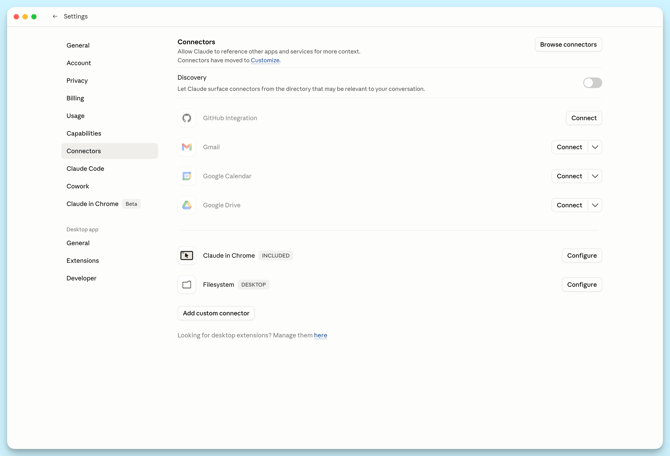This screenshot has height=456, width=670.
Task: Click the Filesystem folder icon
Action: [187, 285]
